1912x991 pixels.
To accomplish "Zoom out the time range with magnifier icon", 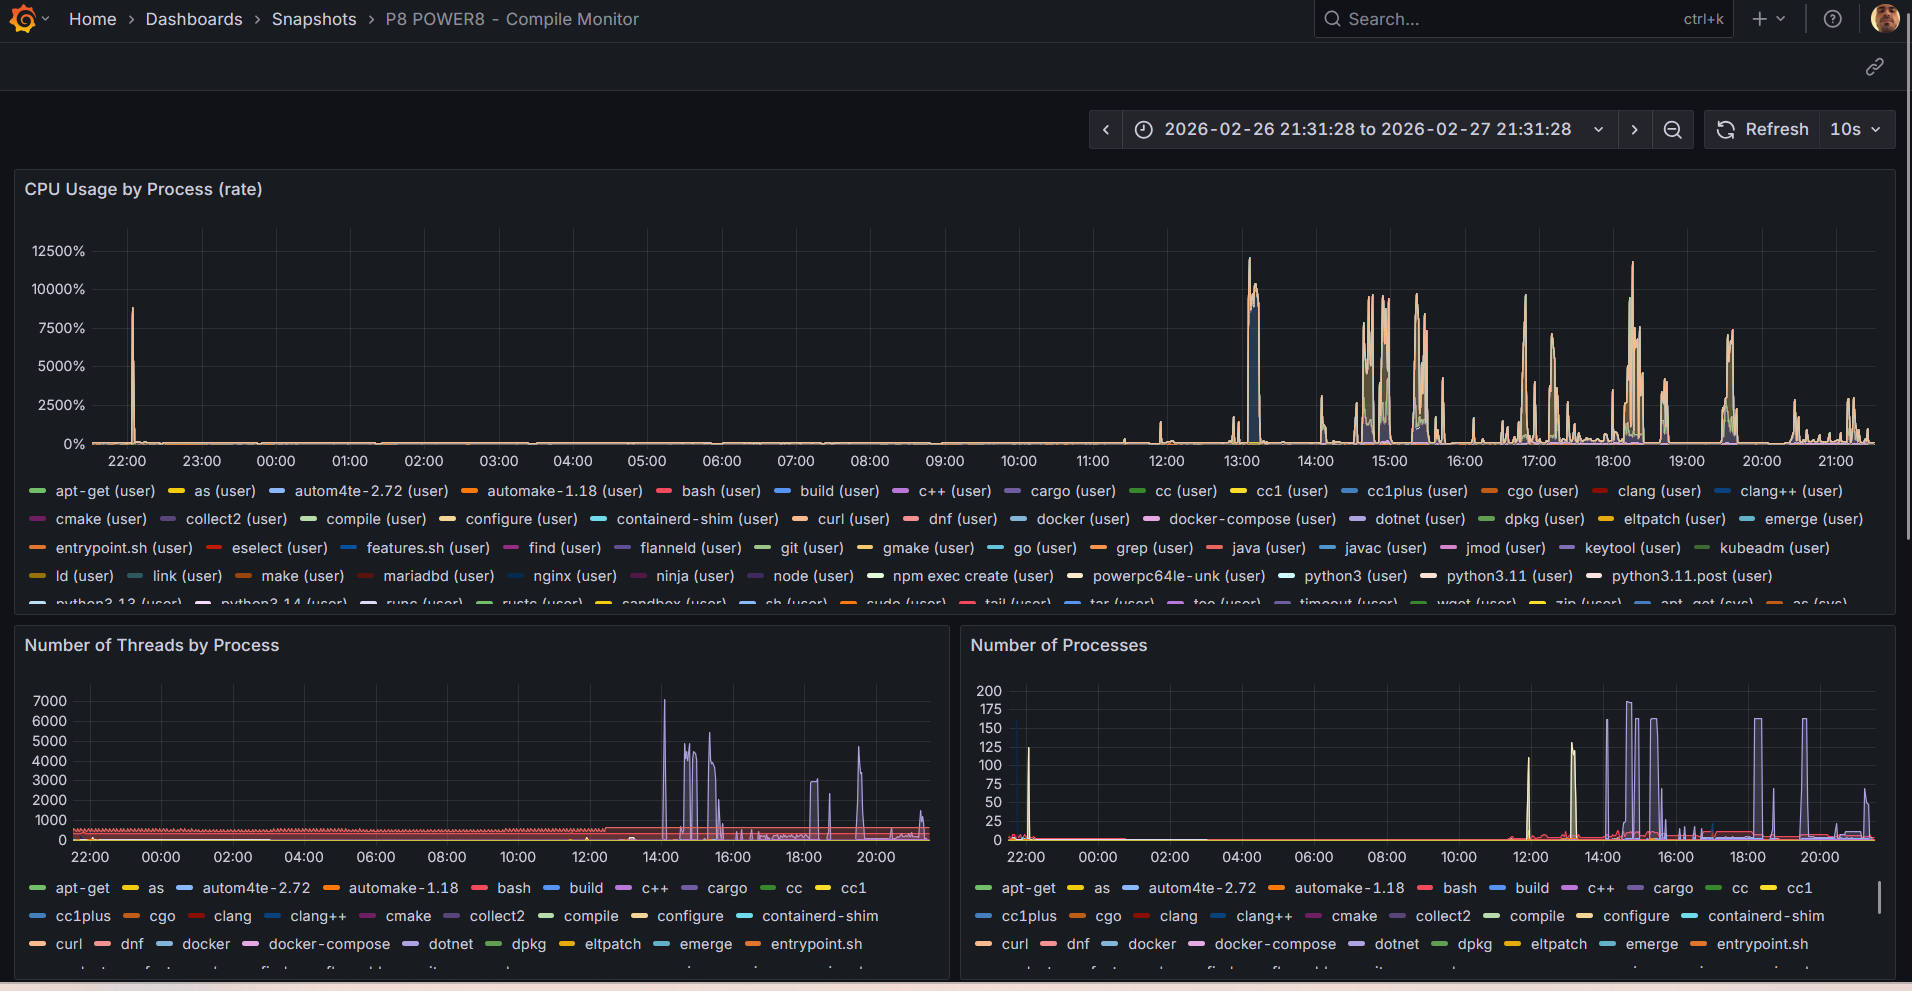I will (x=1672, y=129).
